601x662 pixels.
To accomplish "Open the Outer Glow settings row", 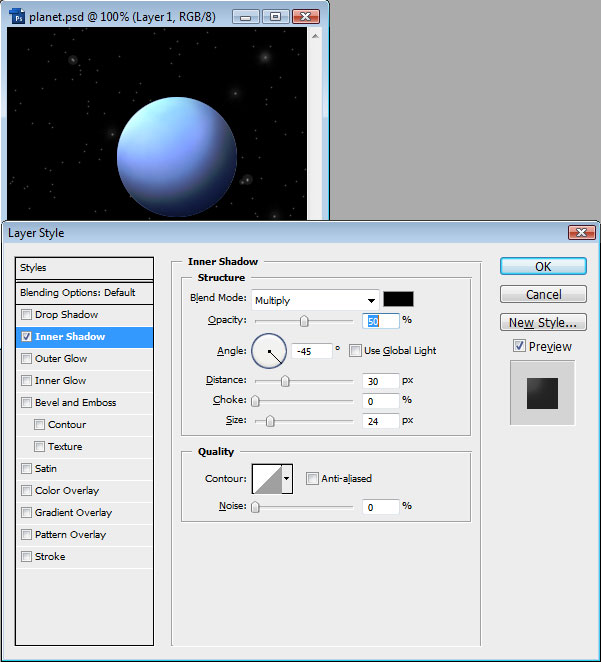I will (x=84, y=358).
